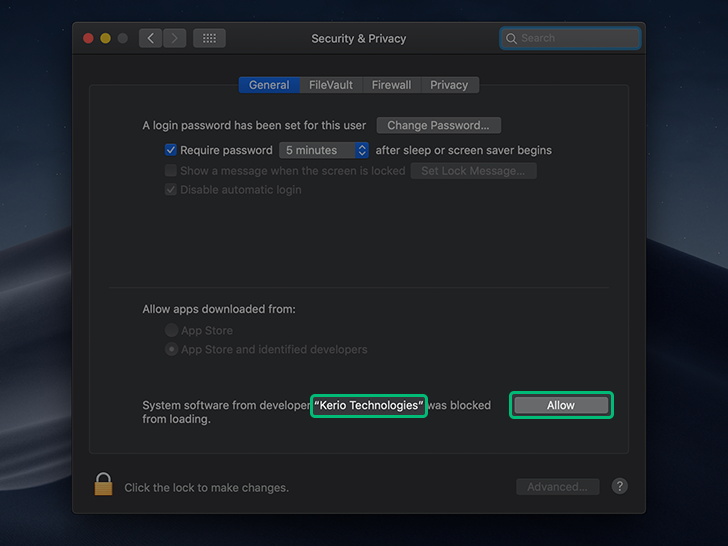Click the Allow button for Kerio Technologies
728x546 pixels.
point(561,405)
